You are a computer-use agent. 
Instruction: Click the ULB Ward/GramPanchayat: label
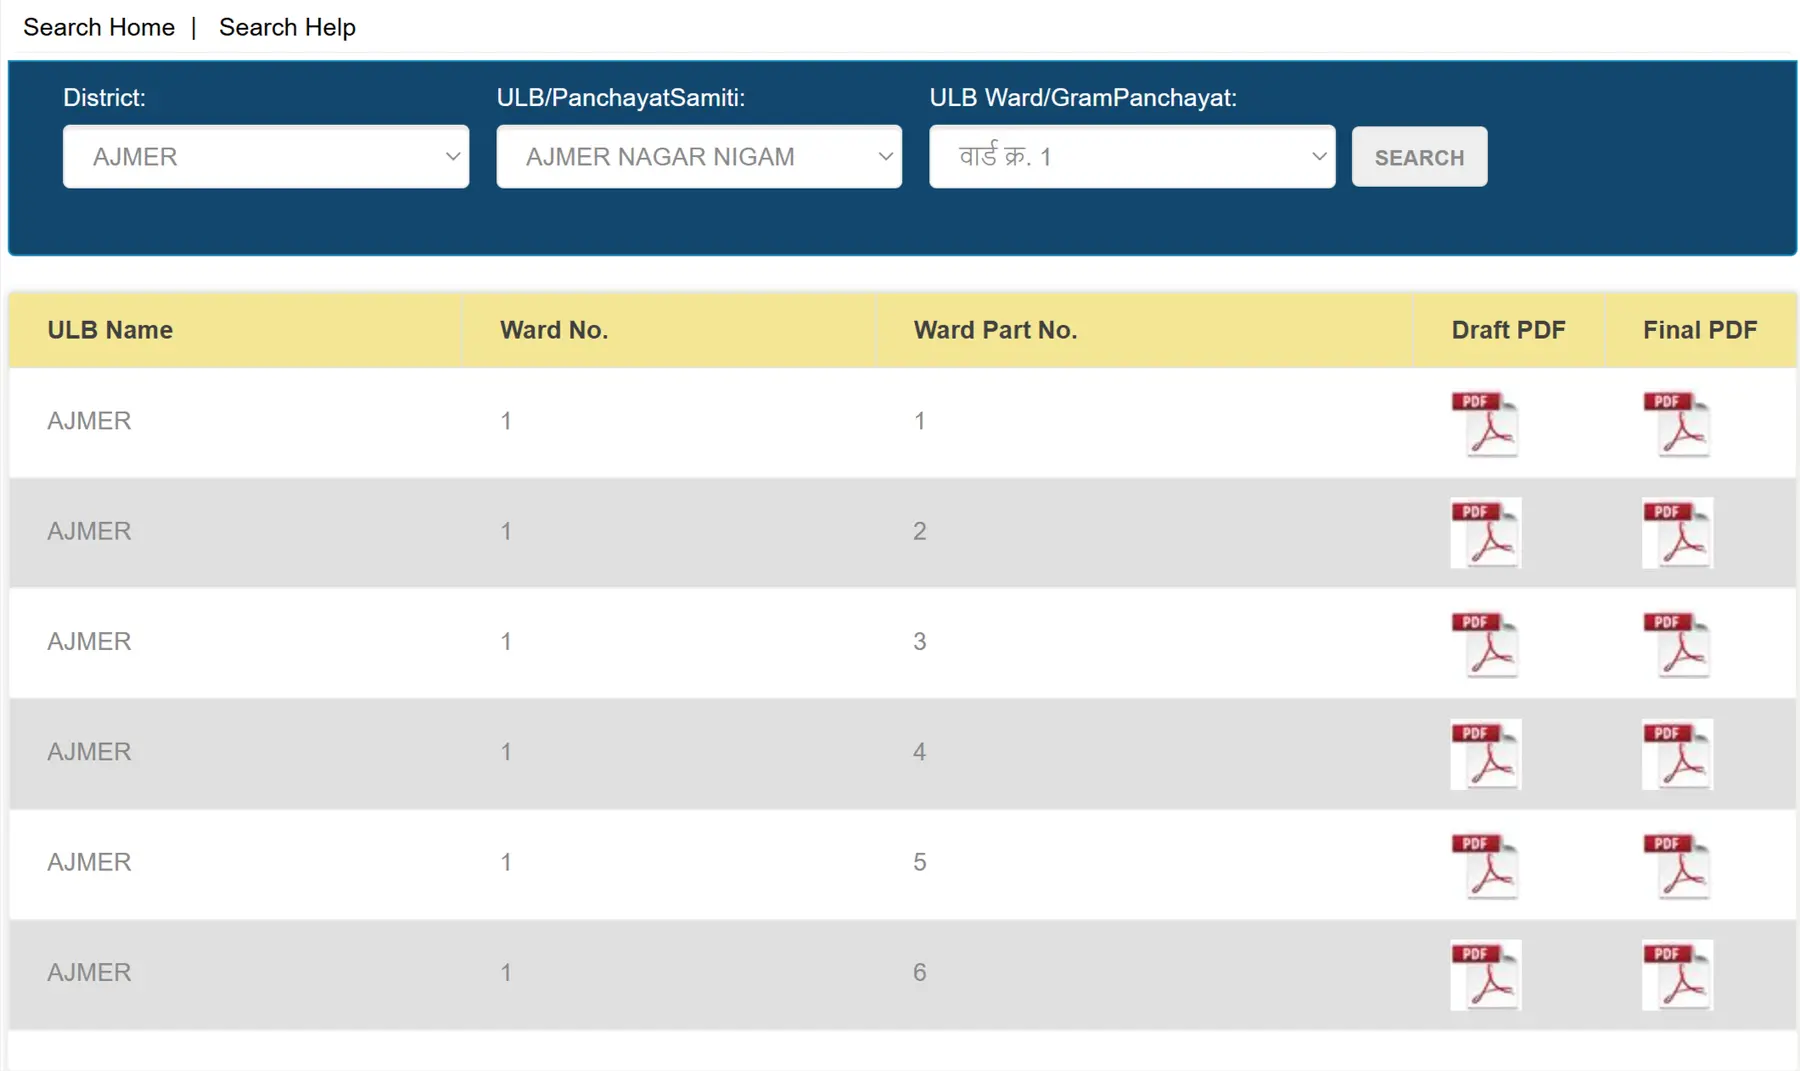[1083, 98]
